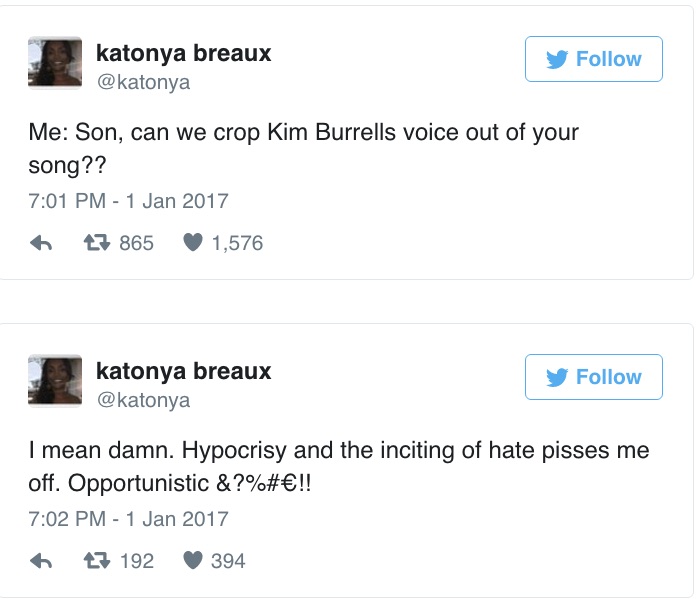The width and height of the screenshot is (696, 599).
Task: Retweet the tweet with 865 retweets
Action: point(95,243)
